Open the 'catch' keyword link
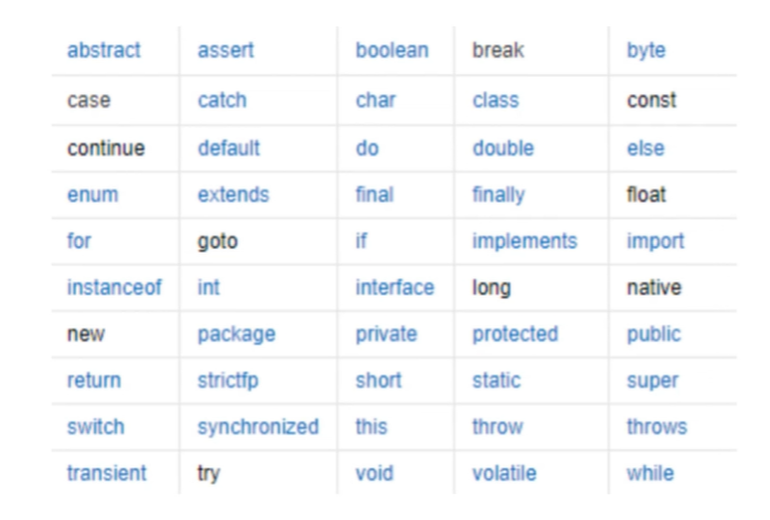The height and width of the screenshot is (520, 770). [x=222, y=100]
